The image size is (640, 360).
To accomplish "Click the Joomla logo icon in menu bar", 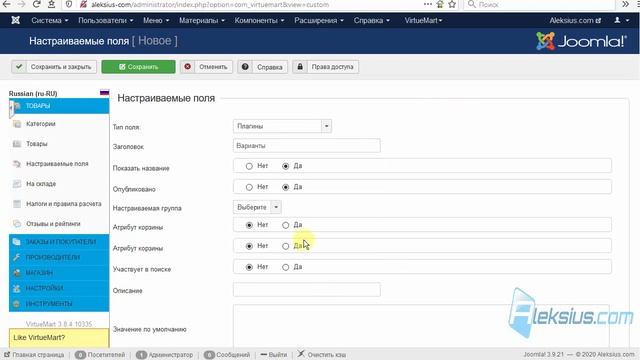I will (16, 20).
